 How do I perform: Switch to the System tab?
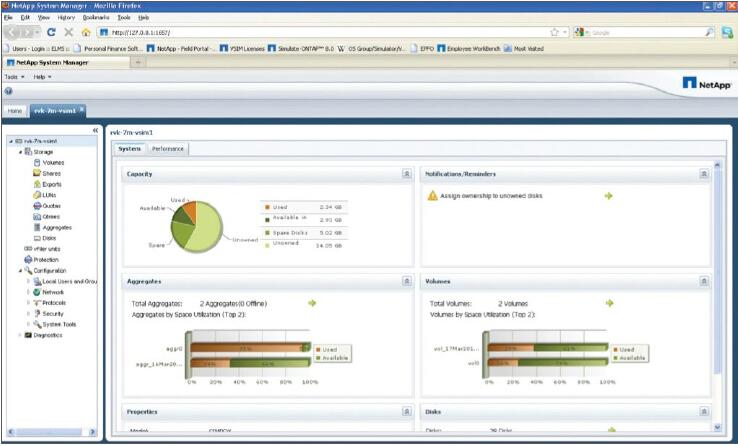pyautogui.click(x=129, y=149)
